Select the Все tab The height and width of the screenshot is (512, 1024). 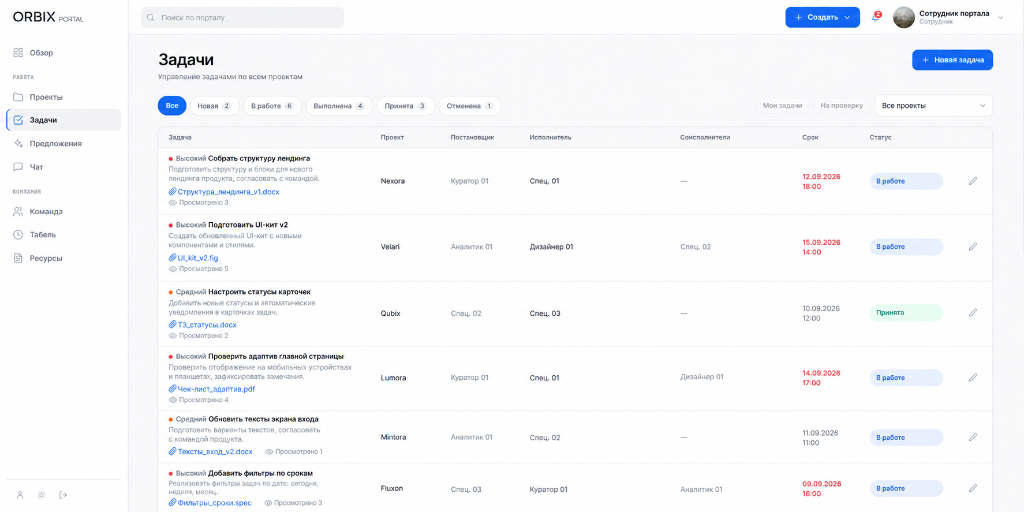(x=172, y=106)
